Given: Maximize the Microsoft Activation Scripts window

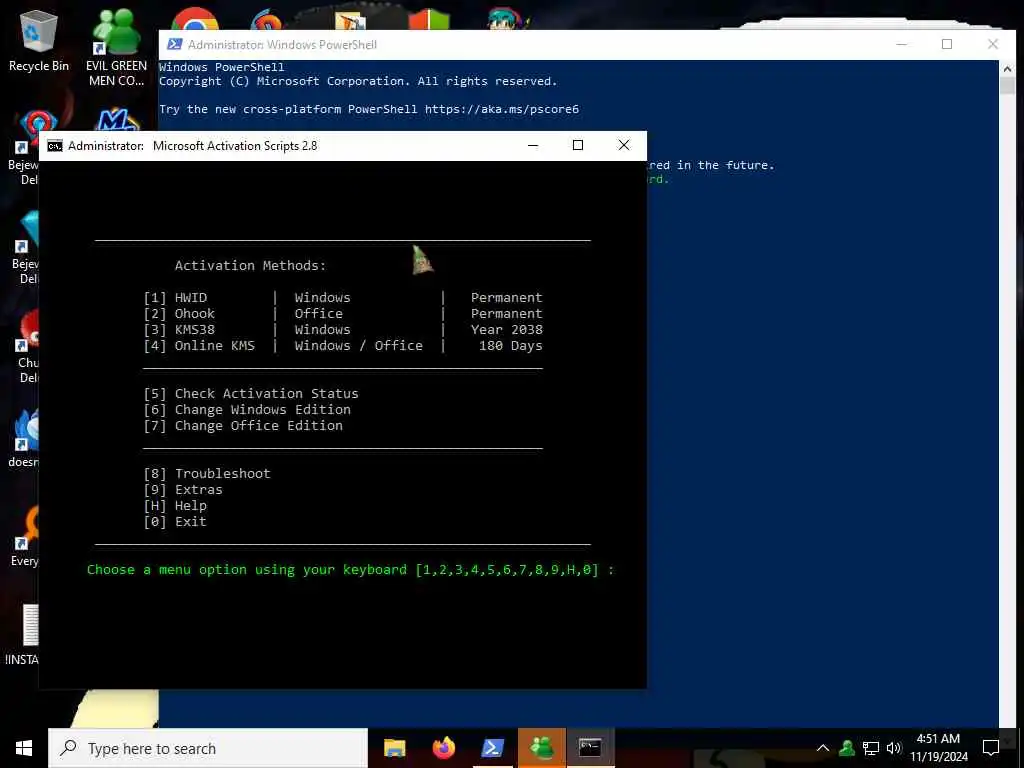Looking at the screenshot, I should pos(578,145).
